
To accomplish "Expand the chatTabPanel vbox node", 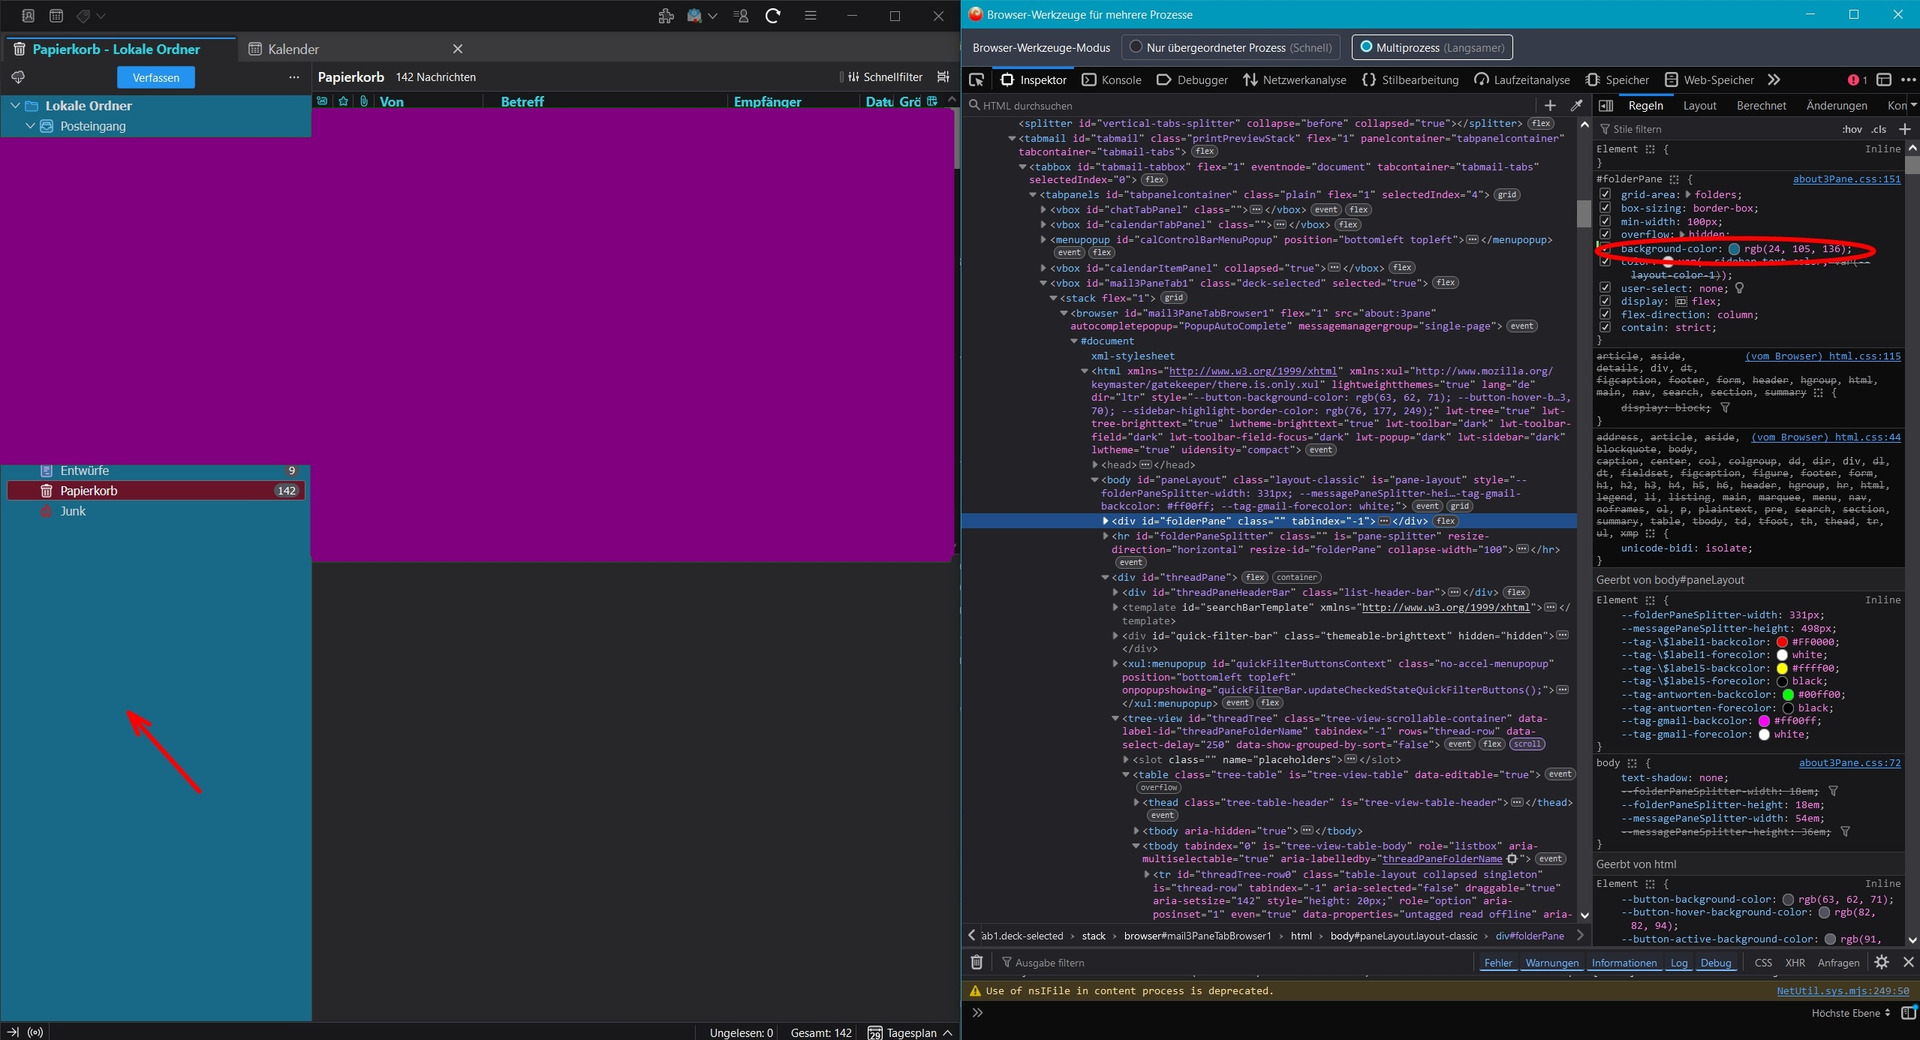I will point(1043,210).
